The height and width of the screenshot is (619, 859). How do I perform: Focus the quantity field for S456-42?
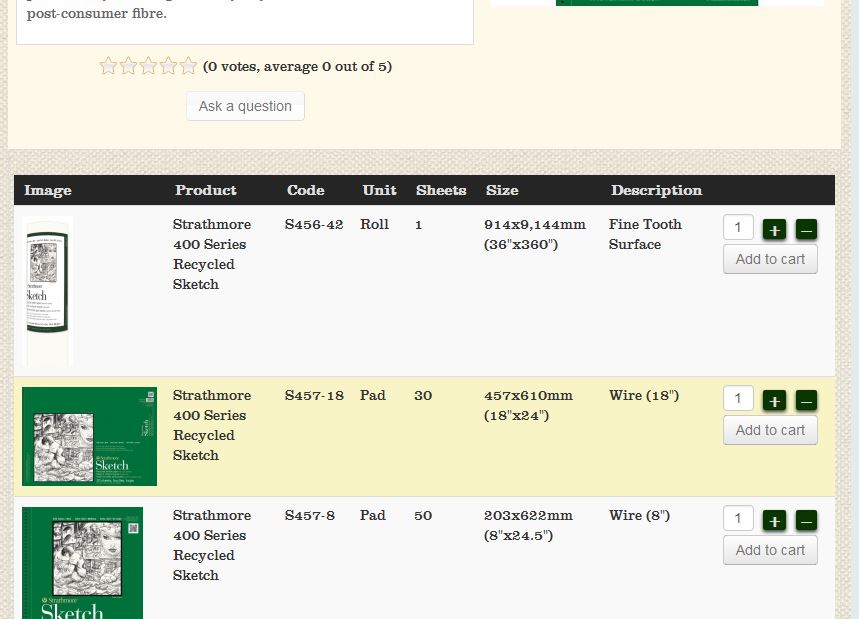coord(738,227)
